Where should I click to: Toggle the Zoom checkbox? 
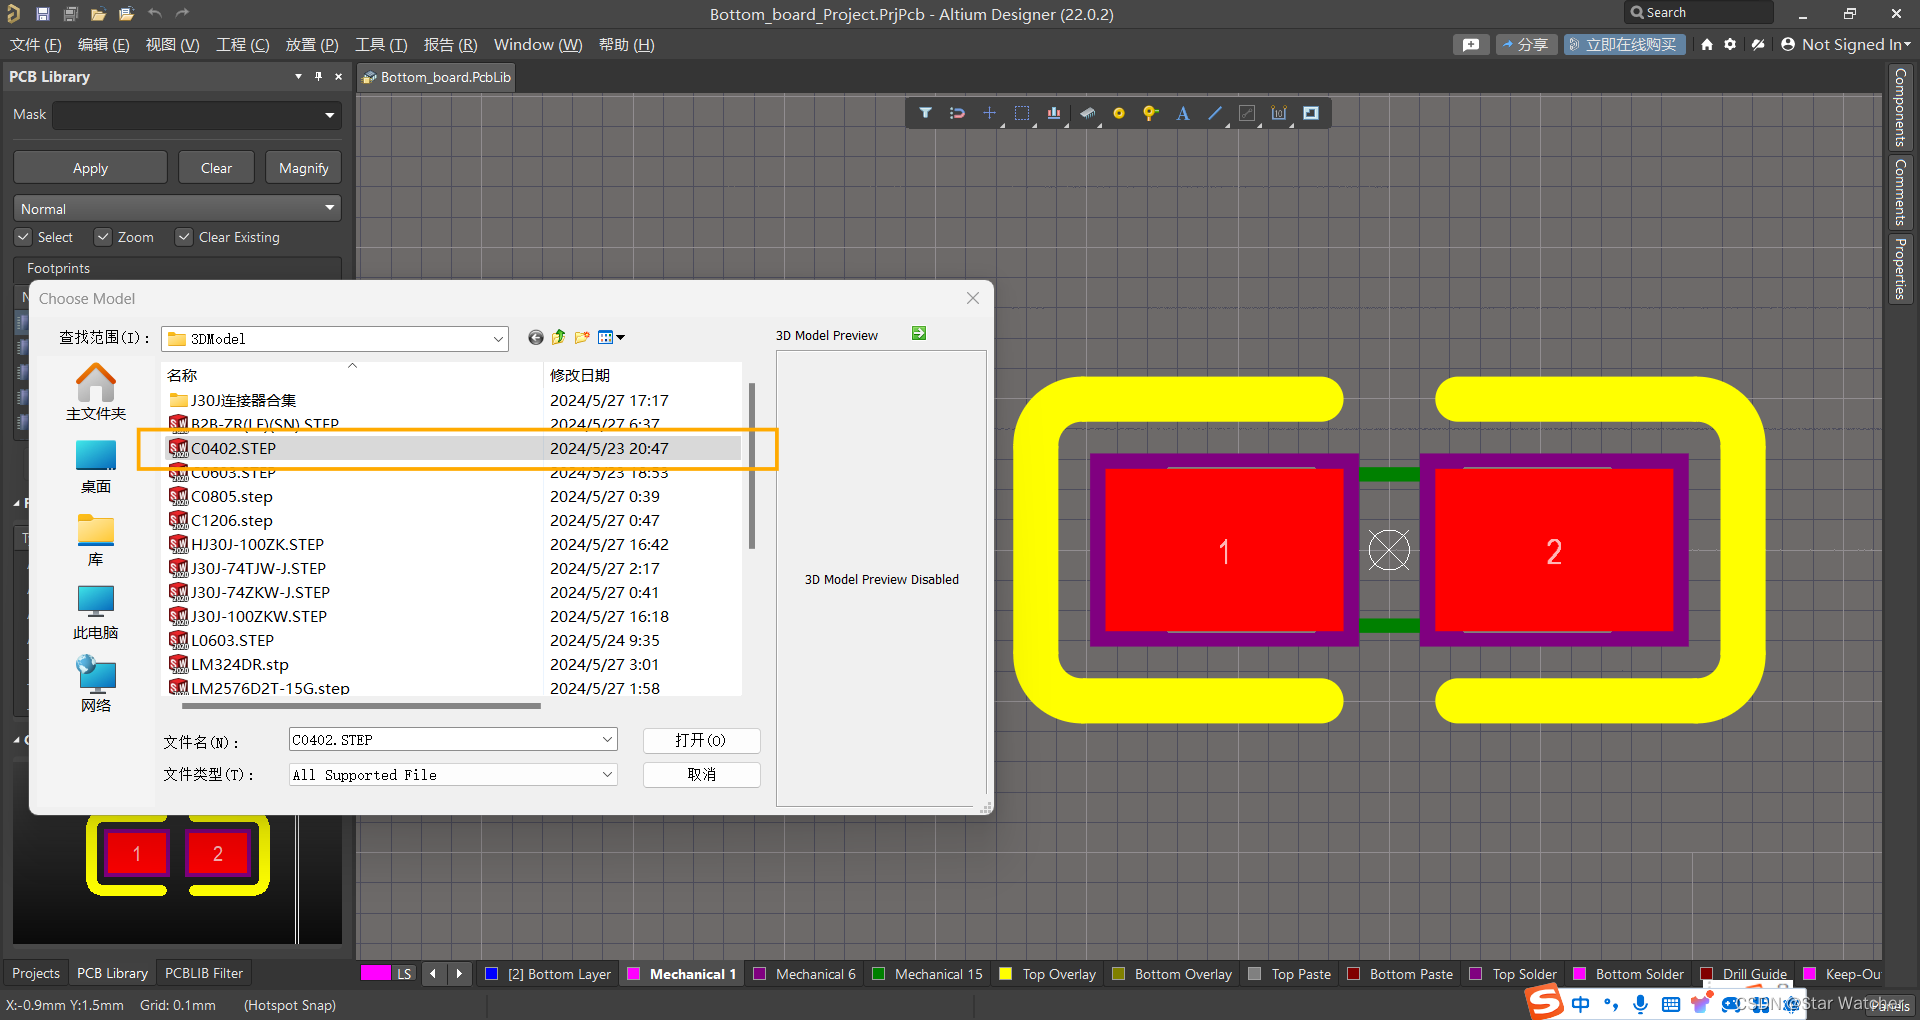coord(102,237)
